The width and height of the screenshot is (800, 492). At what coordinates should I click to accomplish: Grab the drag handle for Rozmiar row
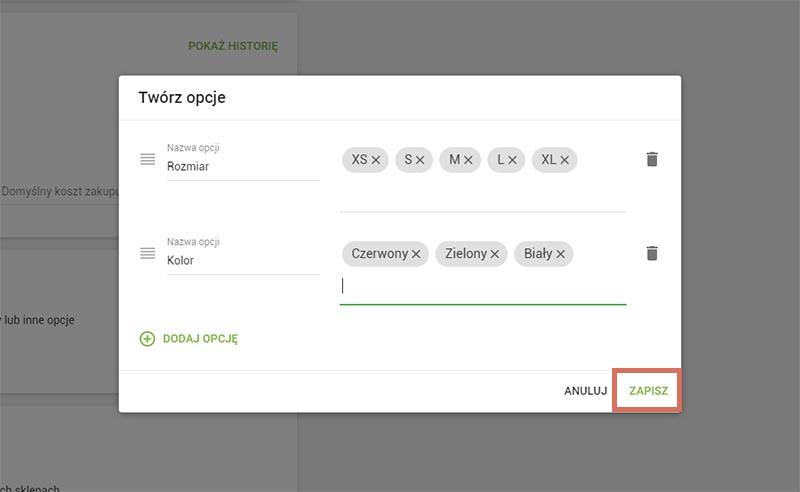coord(147,159)
